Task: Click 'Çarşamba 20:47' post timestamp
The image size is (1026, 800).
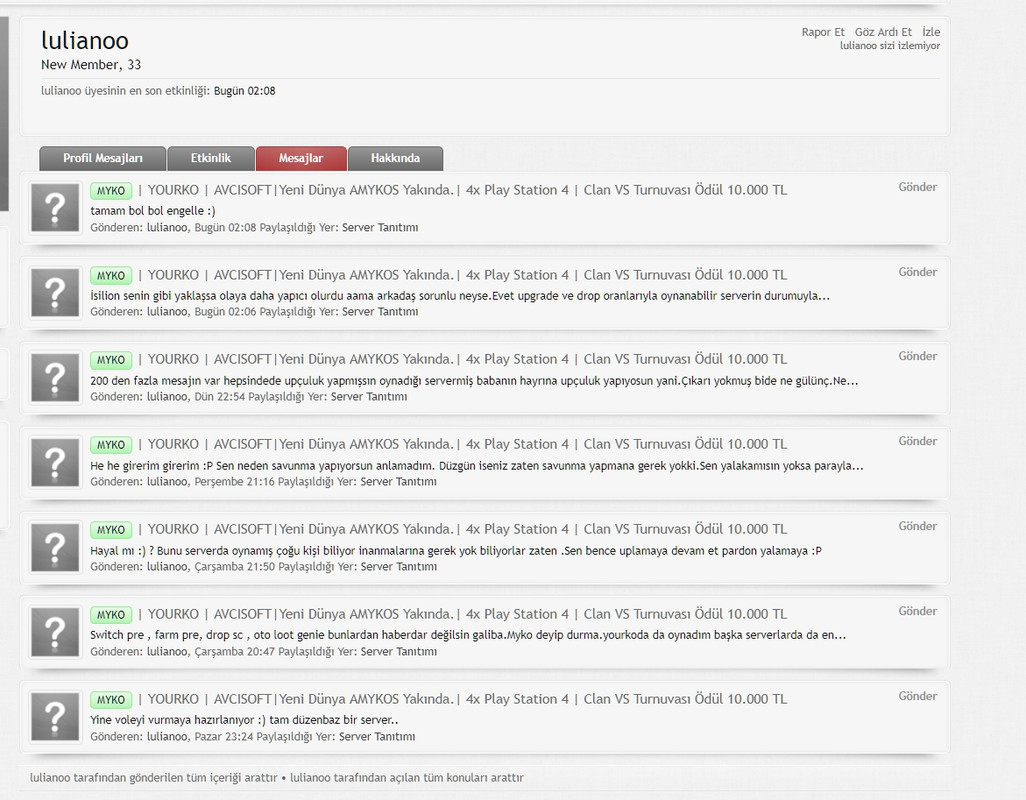Action: pos(235,652)
